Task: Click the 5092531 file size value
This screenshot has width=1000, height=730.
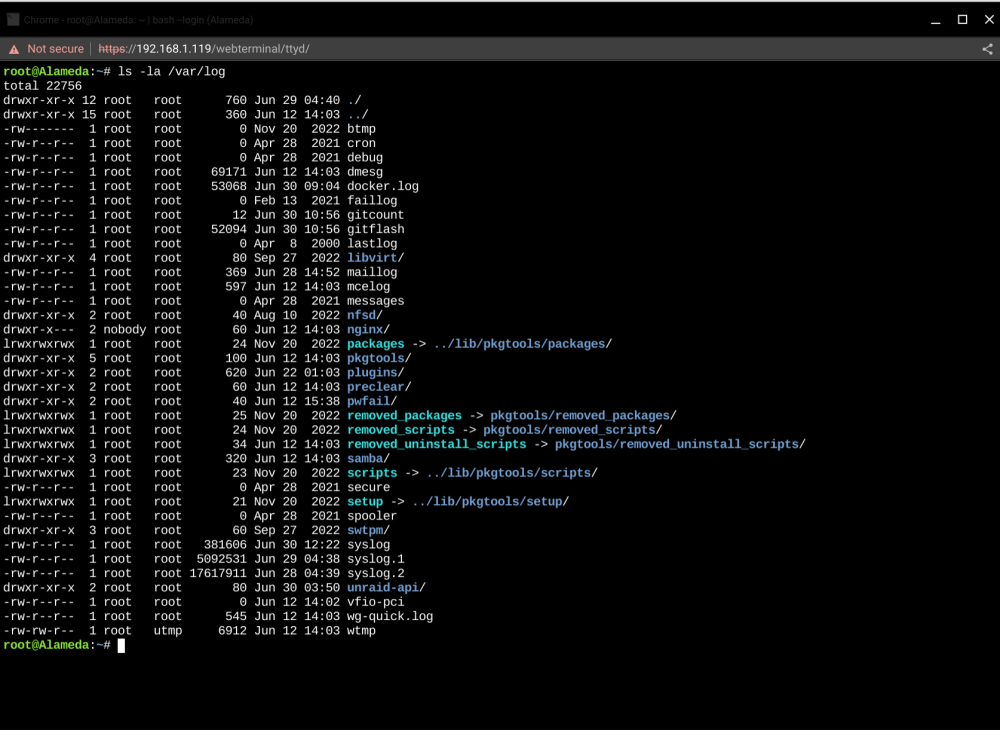Action: coord(221,559)
